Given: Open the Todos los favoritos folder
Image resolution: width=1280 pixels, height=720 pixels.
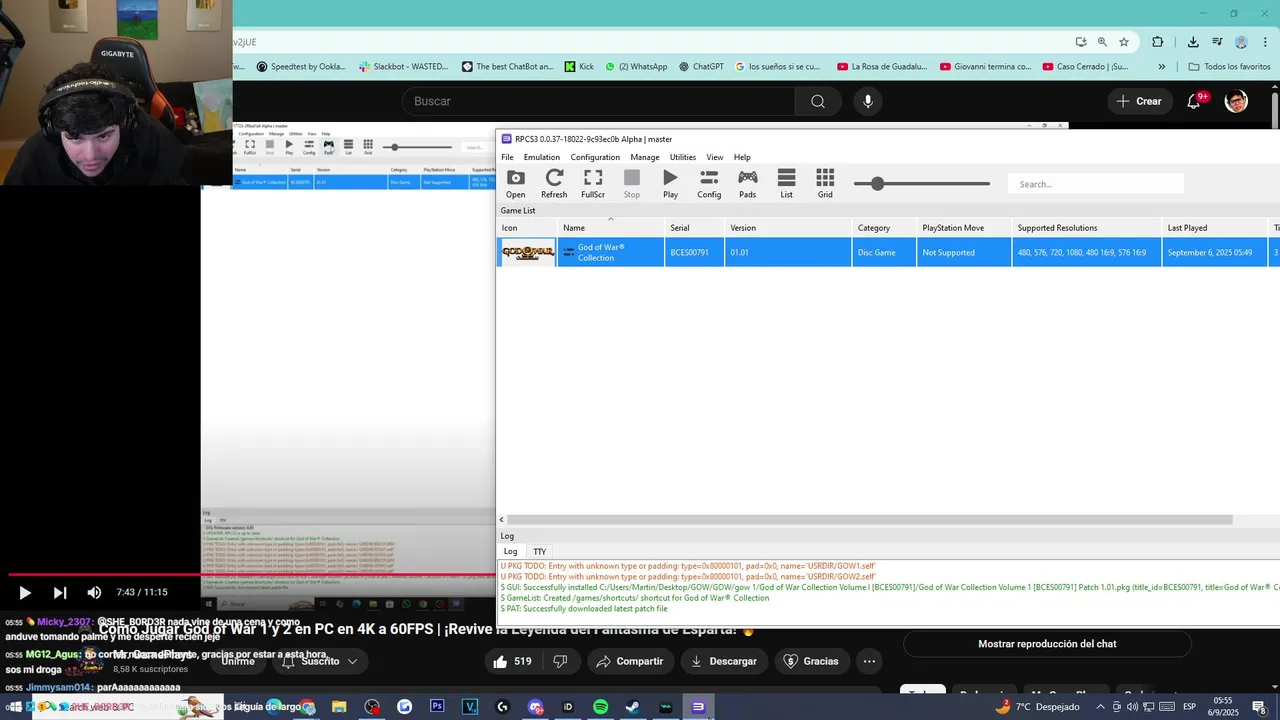Looking at the screenshot, I should [1229, 67].
